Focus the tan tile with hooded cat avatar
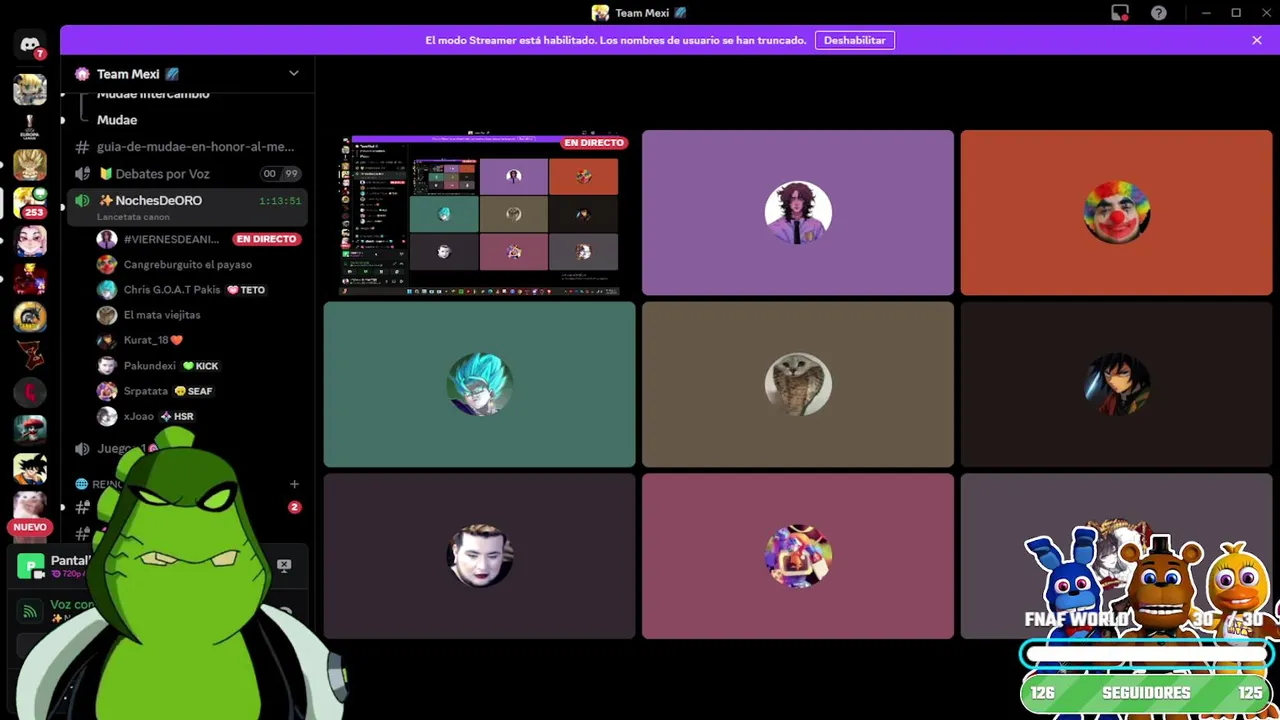The height and width of the screenshot is (720, 1280). [x=798, y=385]
